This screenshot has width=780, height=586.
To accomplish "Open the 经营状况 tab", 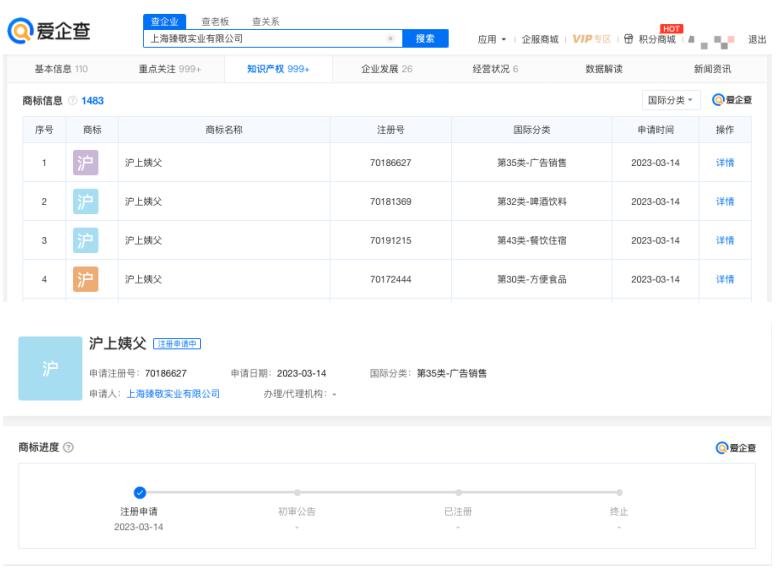I will coord(495,69).
